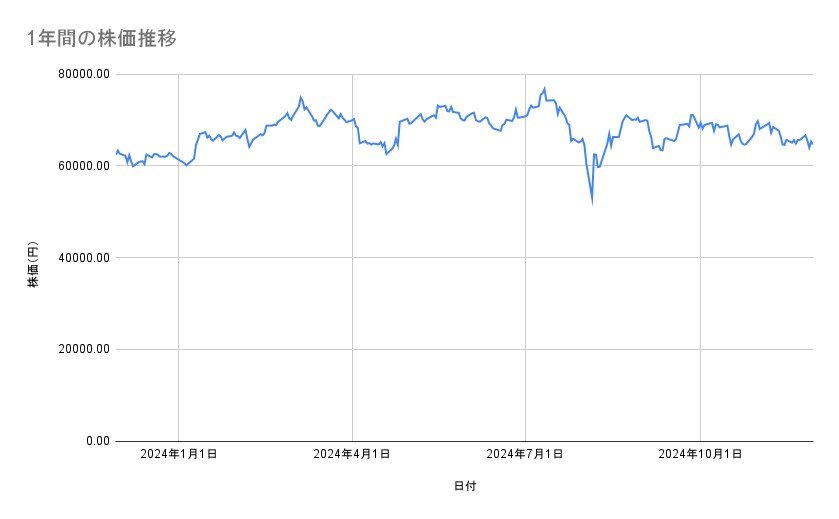Click the 80000.00 y-axis label
839x519 pixels.
[x=84, y=74]
